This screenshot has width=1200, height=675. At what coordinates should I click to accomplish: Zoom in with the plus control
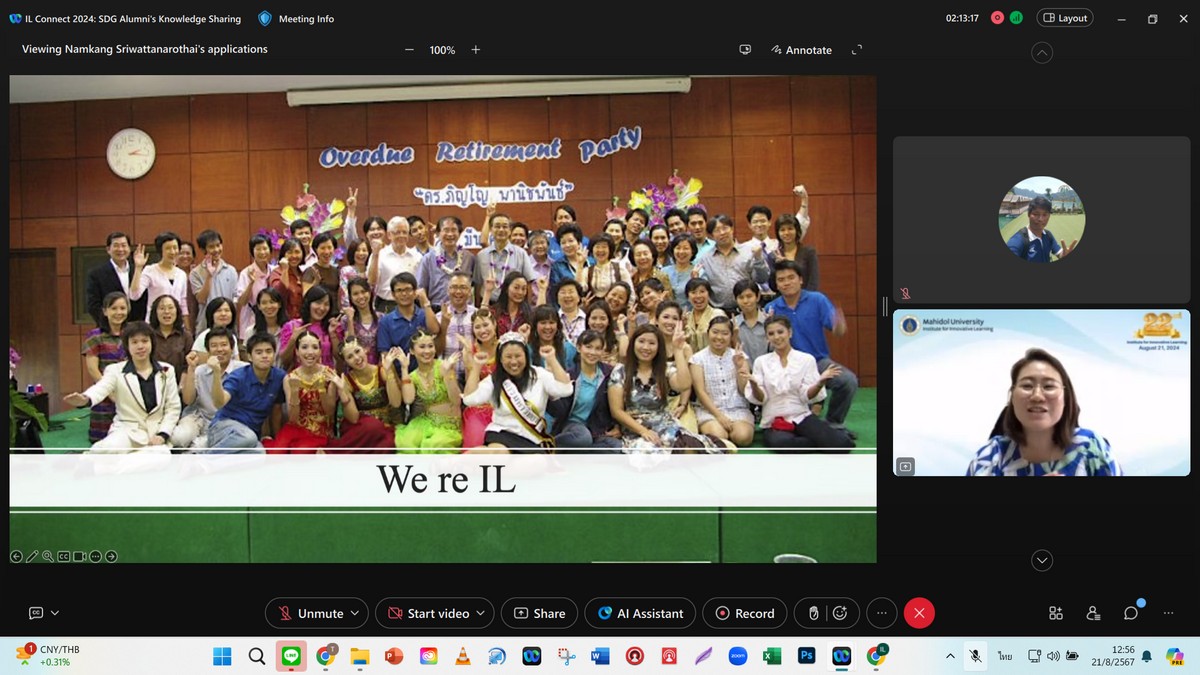pyautogui.click(x=476, y=50)
